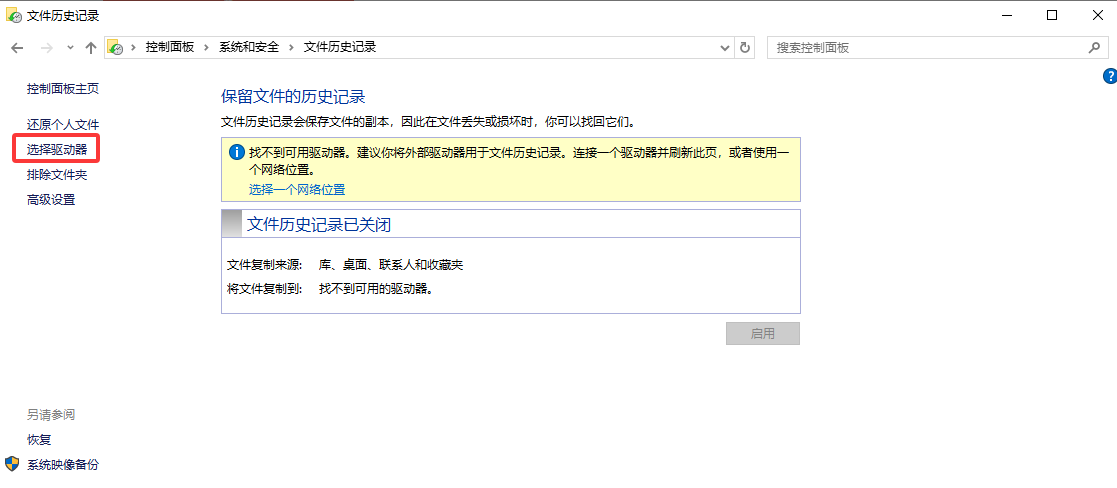This screenshot has width=1117, height=488.
Task: Click the Back arrow navigation button
Action: 18,48
